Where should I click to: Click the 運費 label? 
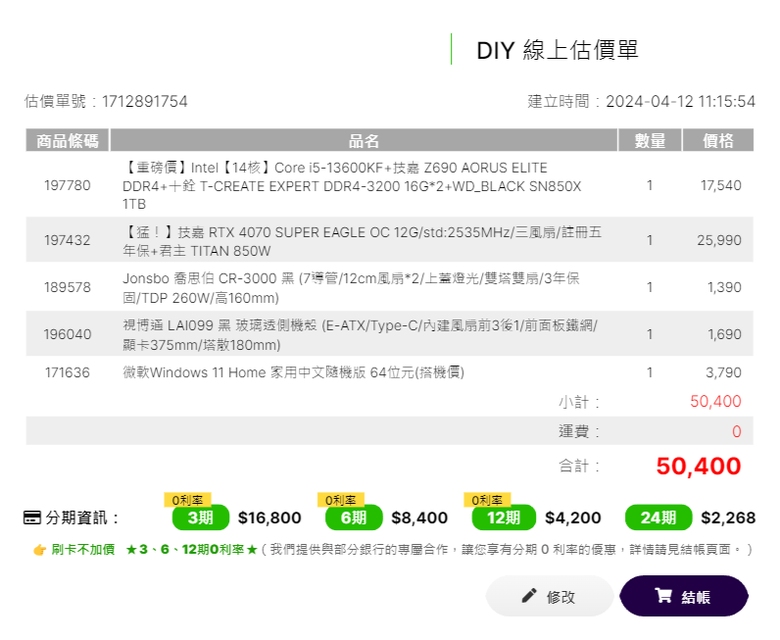tap(579, 431)
